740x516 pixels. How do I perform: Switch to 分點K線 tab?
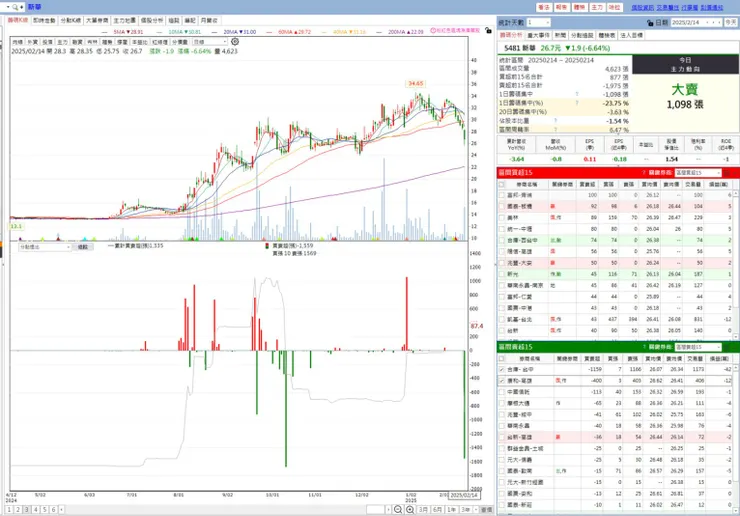(71, 20)
